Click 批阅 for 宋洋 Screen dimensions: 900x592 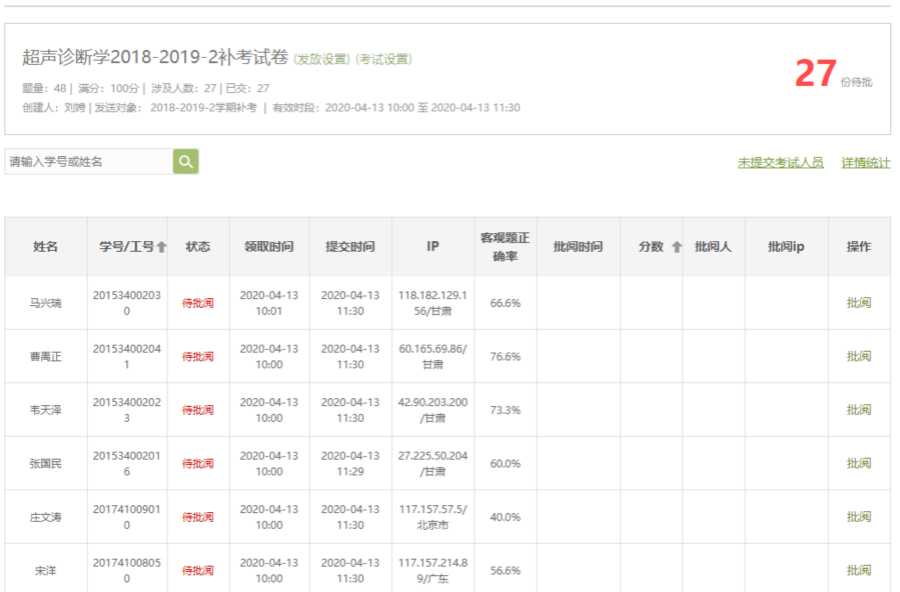click(x=858, y=570)
